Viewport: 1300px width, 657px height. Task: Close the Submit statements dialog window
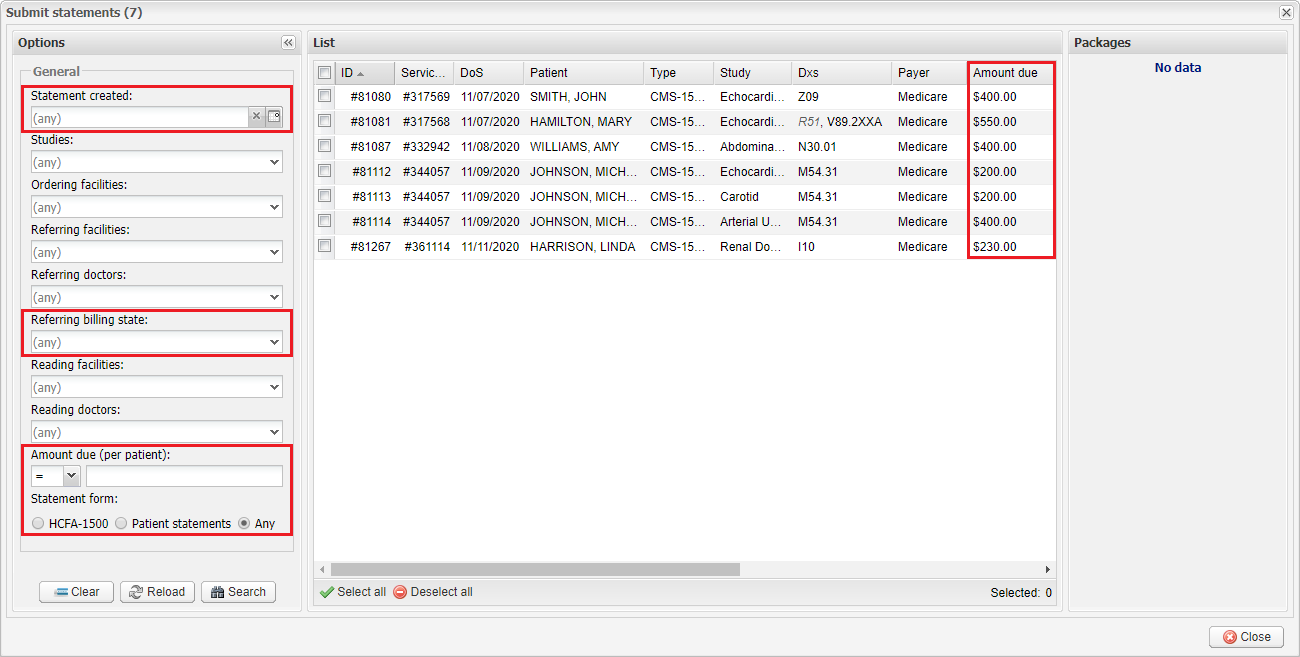[x=1286, y=12]
